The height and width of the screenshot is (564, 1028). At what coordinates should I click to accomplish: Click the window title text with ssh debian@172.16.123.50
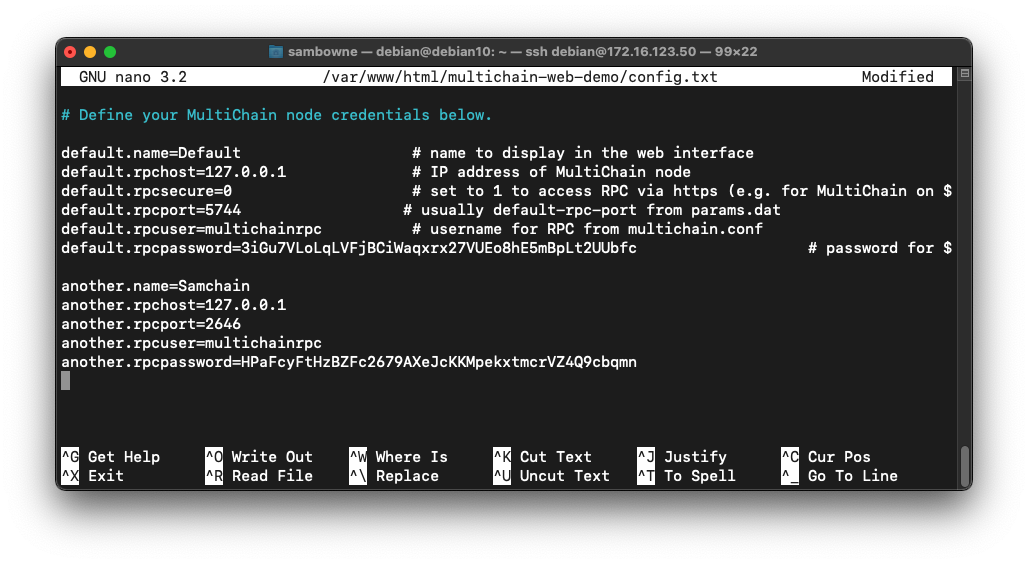click(523, 52)
